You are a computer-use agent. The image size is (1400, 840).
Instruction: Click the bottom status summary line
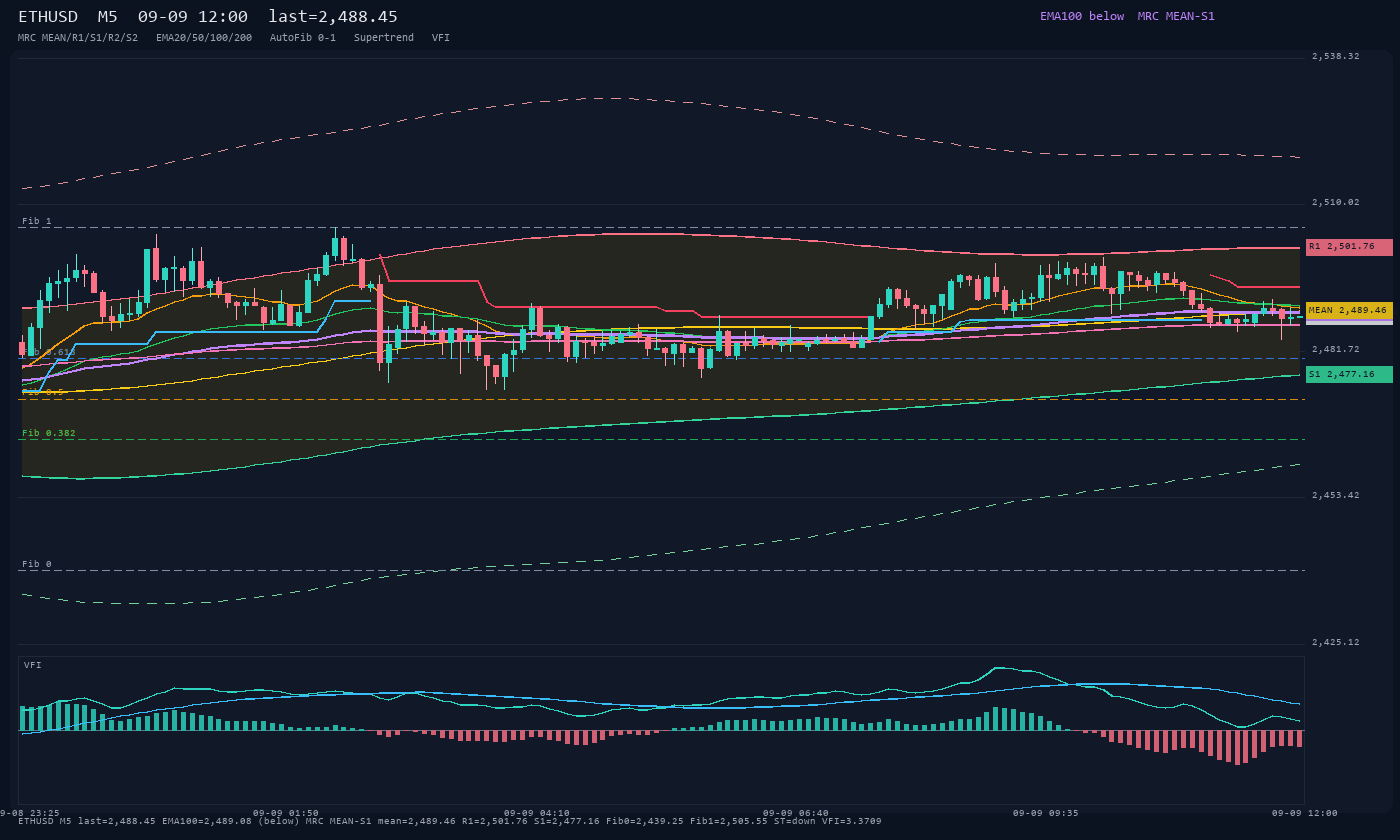point(450,821)
